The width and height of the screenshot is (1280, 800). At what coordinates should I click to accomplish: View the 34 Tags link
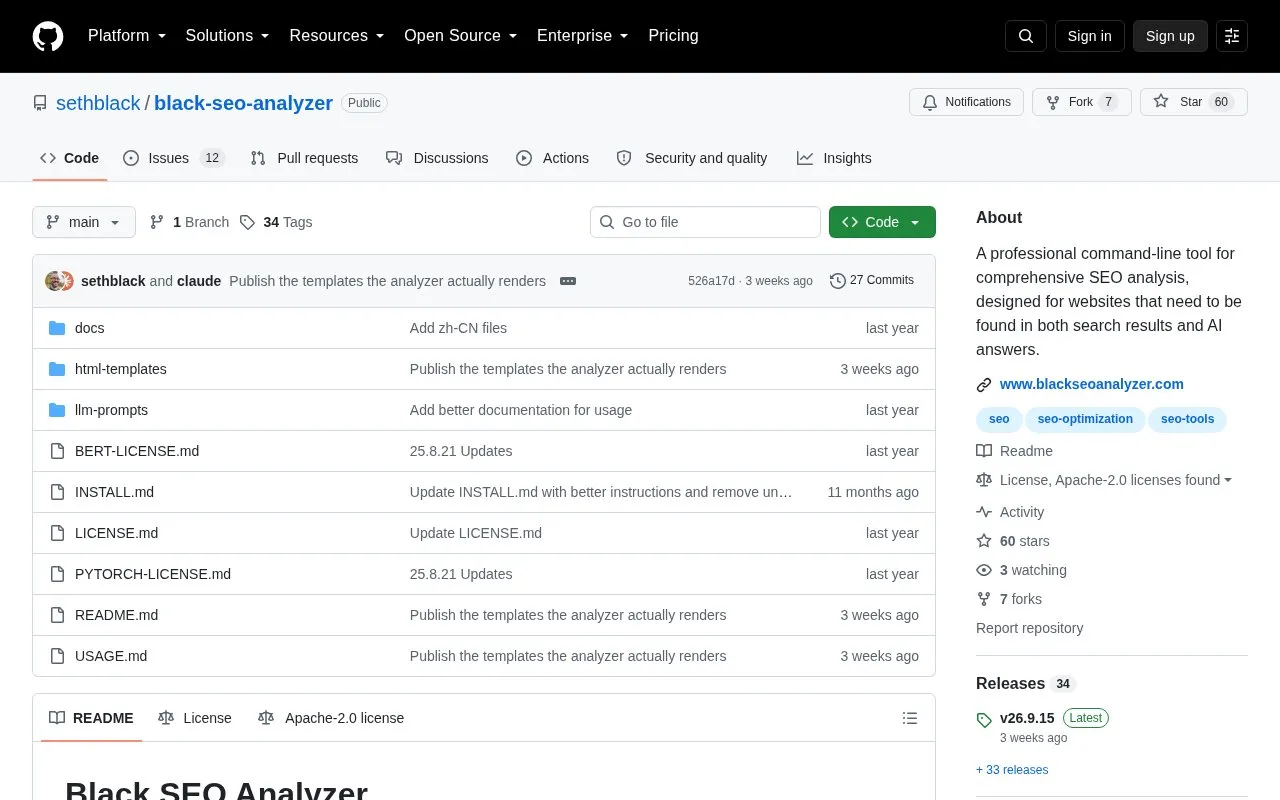(x=276, y=222)
